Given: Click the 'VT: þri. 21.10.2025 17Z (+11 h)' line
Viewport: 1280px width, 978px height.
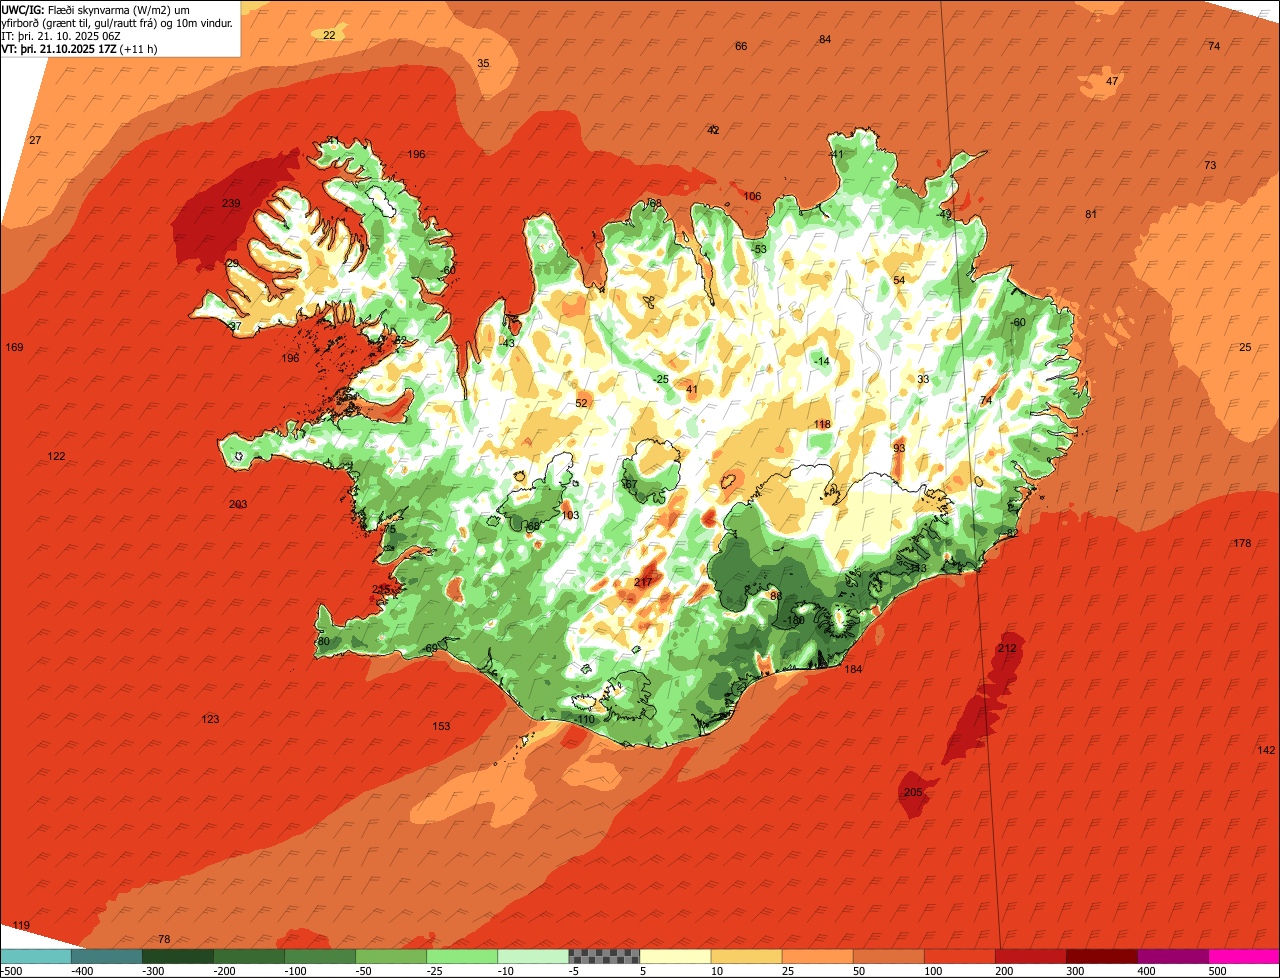Looking at the screenshot, I should click(x=79, y=48).
